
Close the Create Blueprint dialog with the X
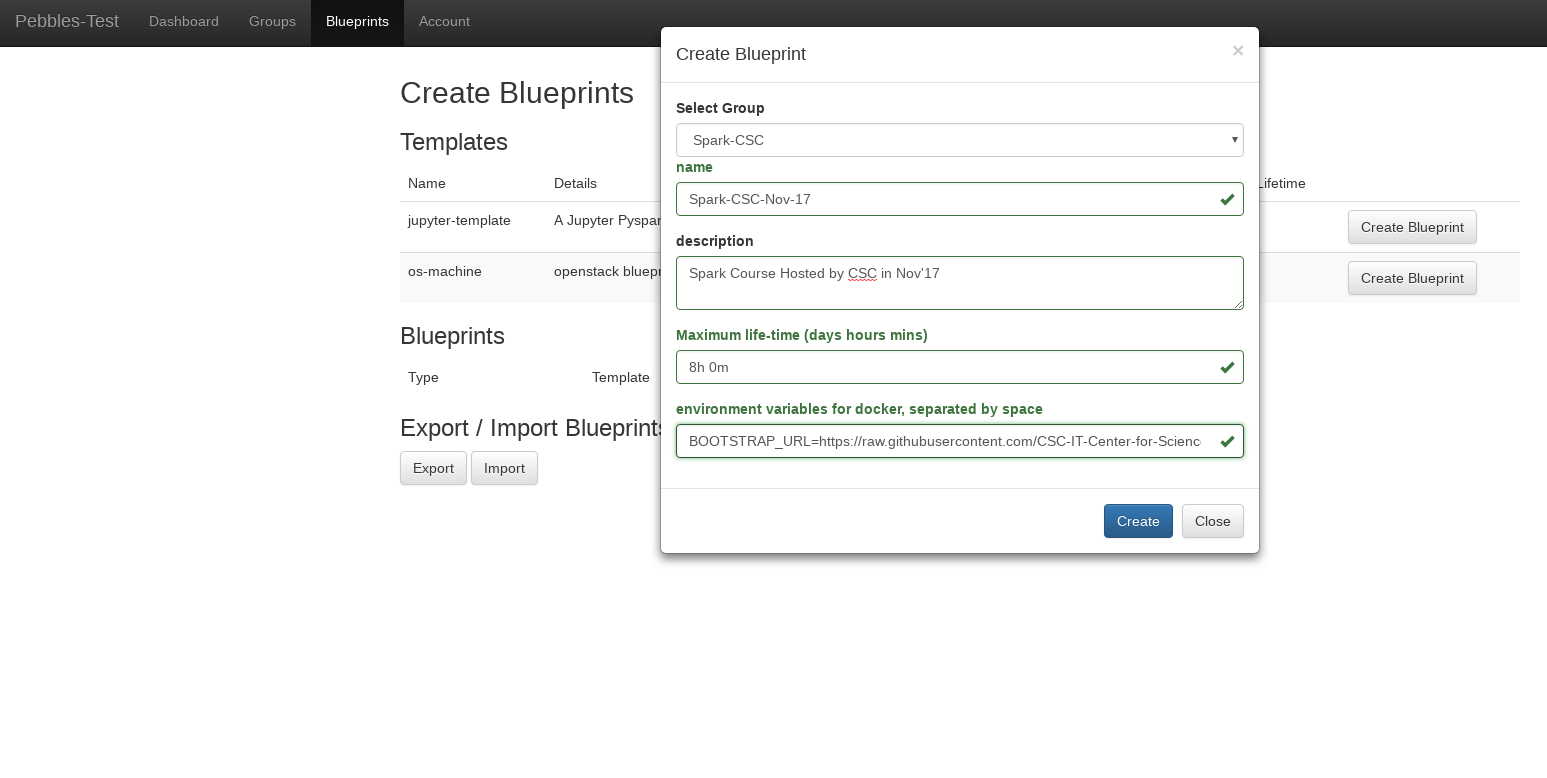pyautogui.click(x=1238, y=51)
